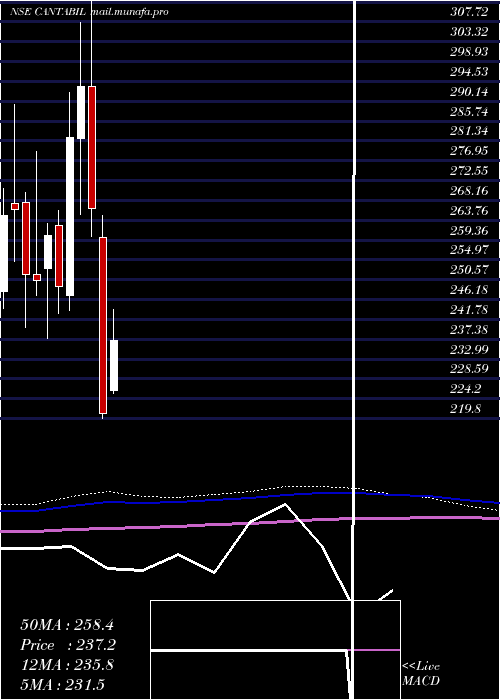This screenshot has height=700, width=500.
Task: Click the 259.36 price axis label
Action: pos(469,230)
